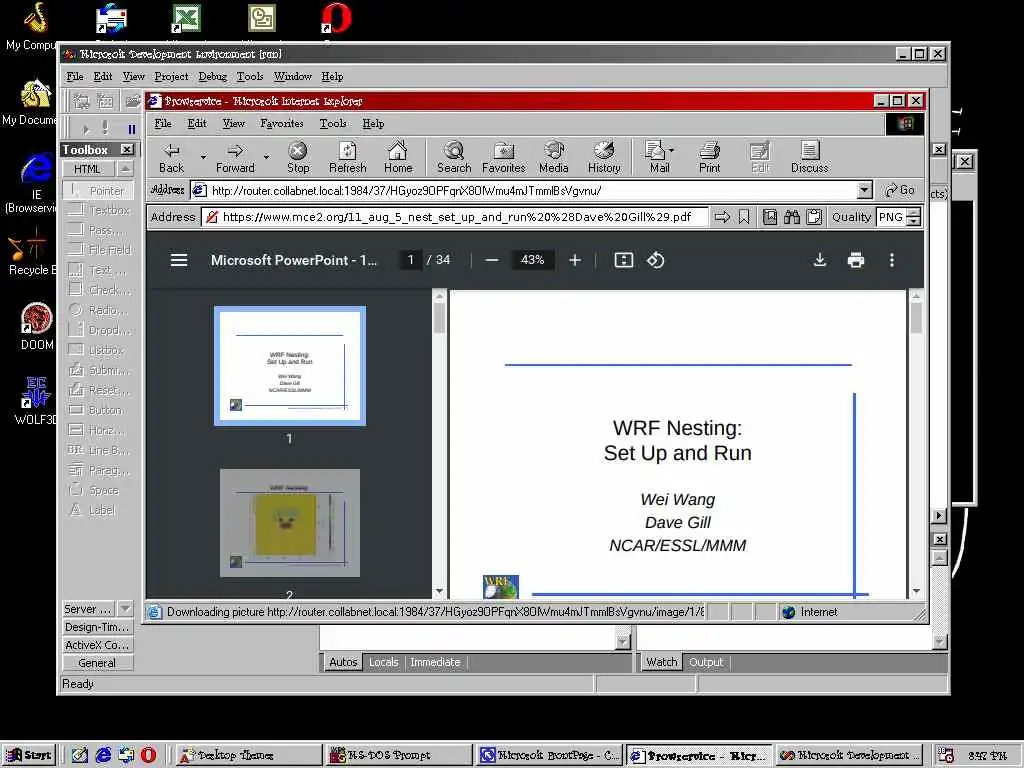
Task: Show the browsing History pane
Action: coord(604,158)
